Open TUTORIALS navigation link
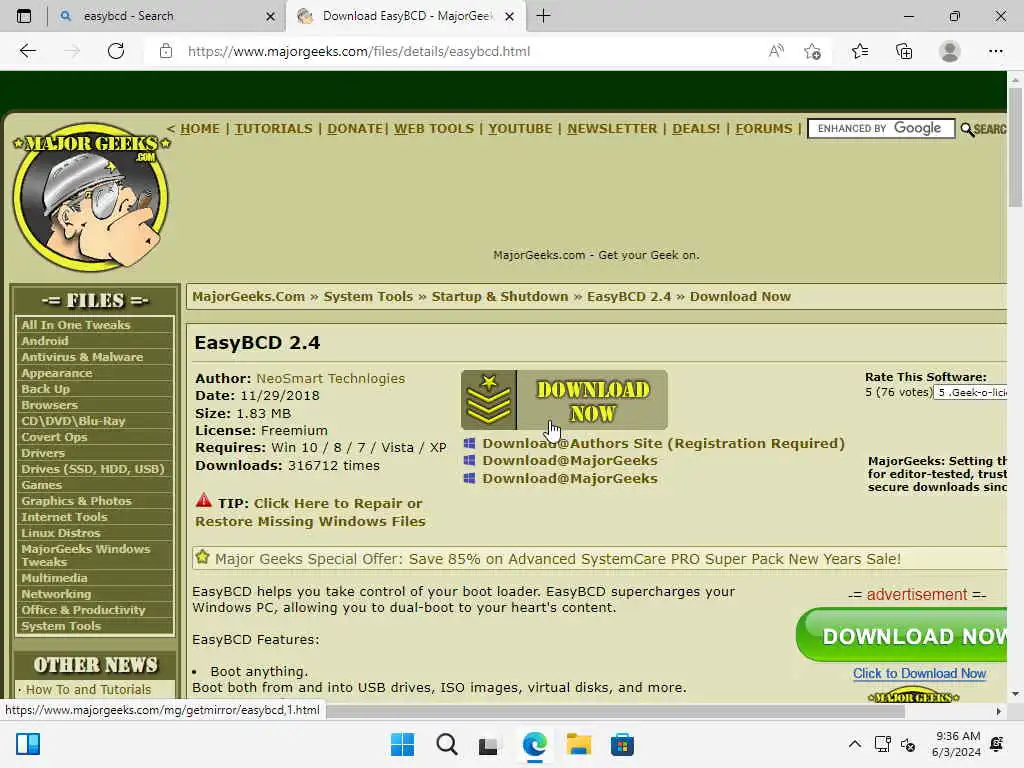Viewport: 1024px width, 768px height. pos(274,129)
